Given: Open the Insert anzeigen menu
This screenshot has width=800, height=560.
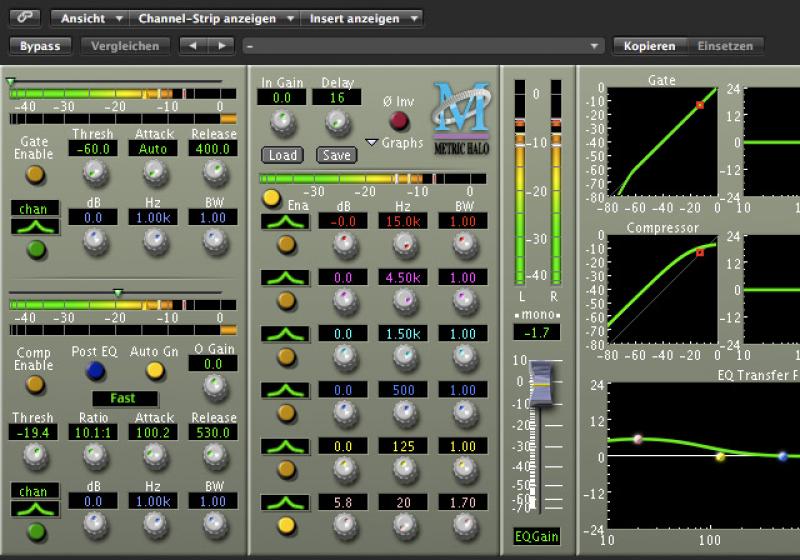Looking at the screenshot, I should (x=362, y=18).
